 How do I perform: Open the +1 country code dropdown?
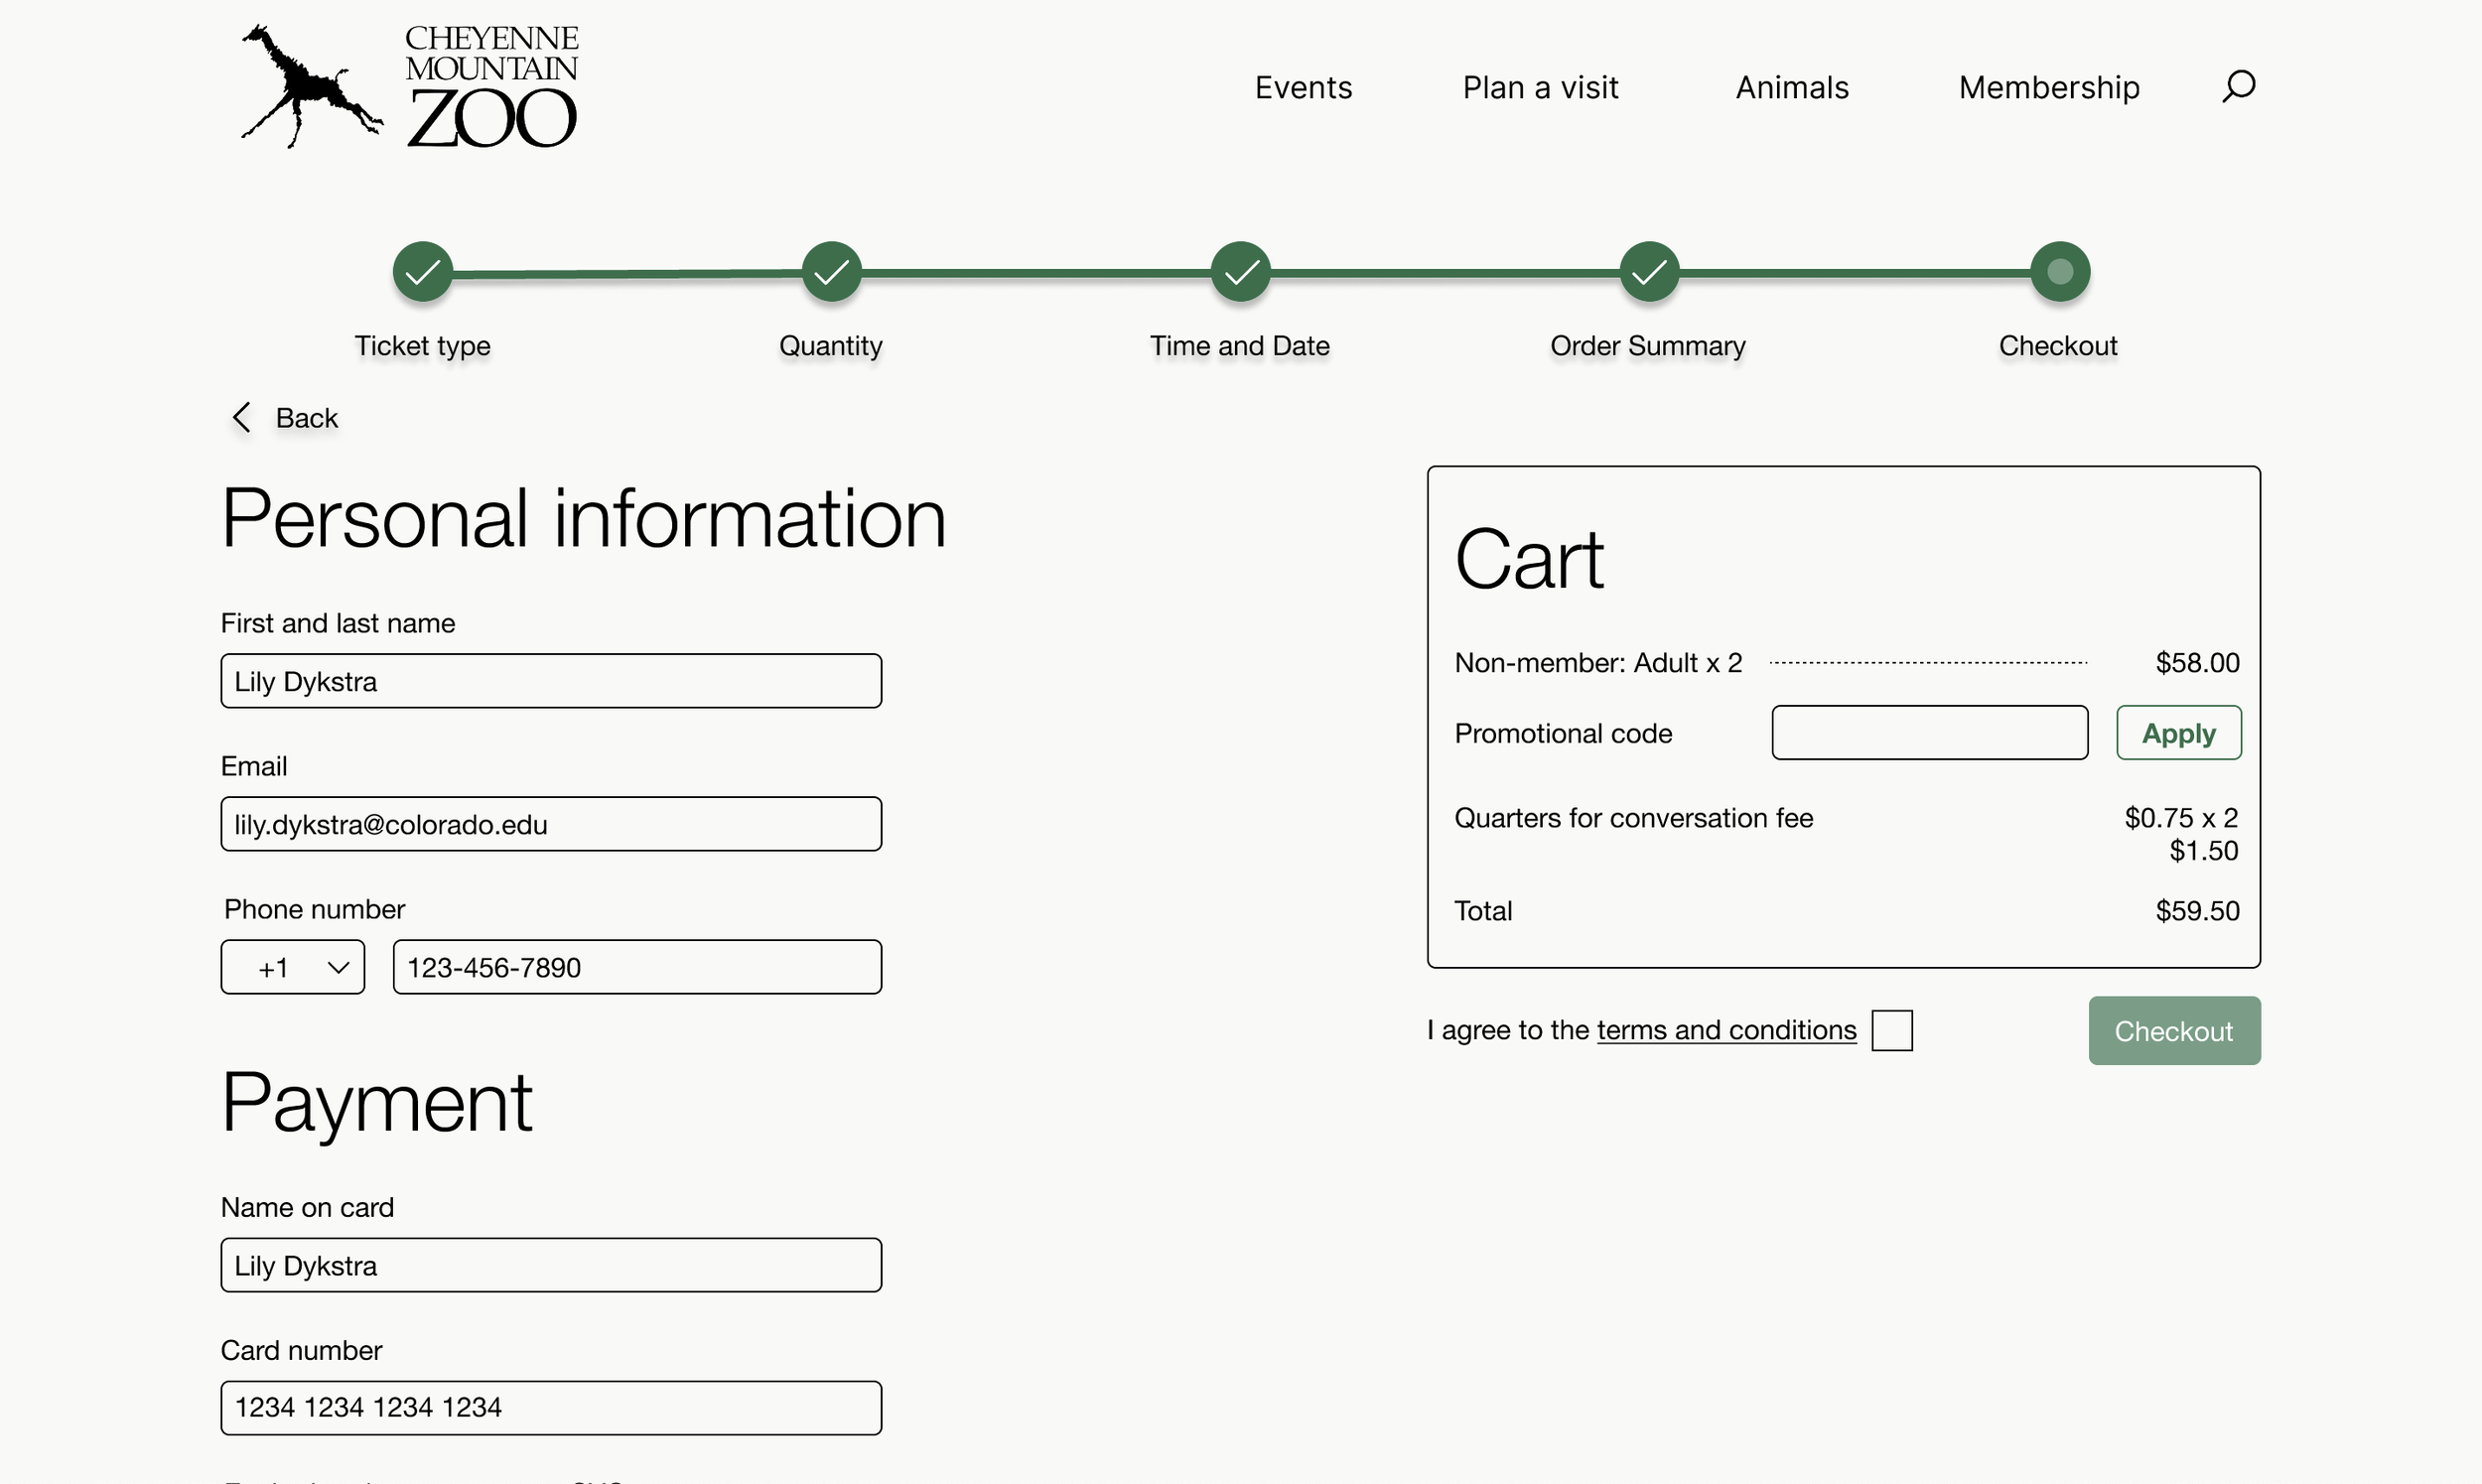293,967
